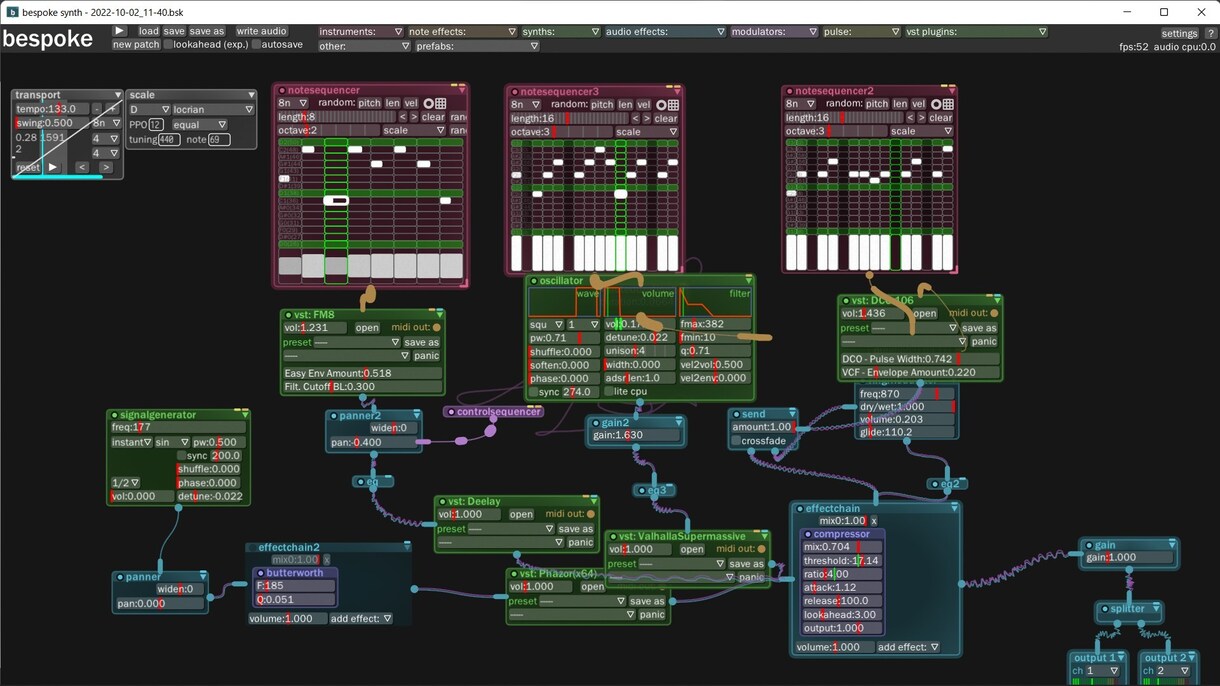Click loop ring icon in notesequencer2
Viewport: 1220px width, 686px height.
(x=936, y=104)
